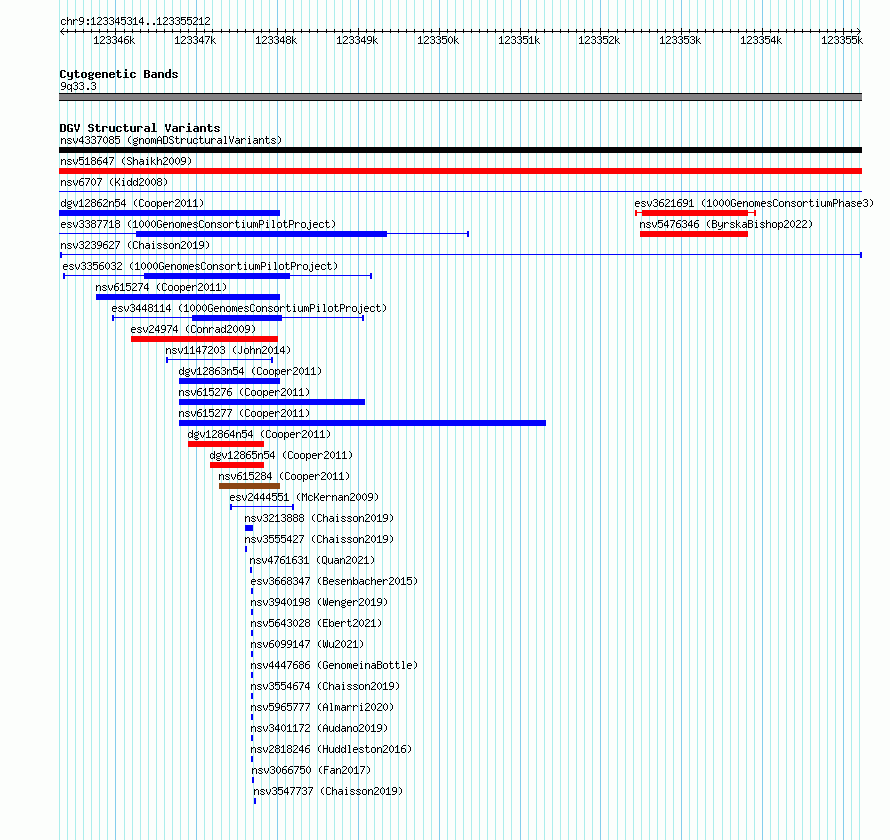Screen dimensions: 890x840
Task: Open nsv3239627 (Chaisson2019) label
Action: [135, 245]
